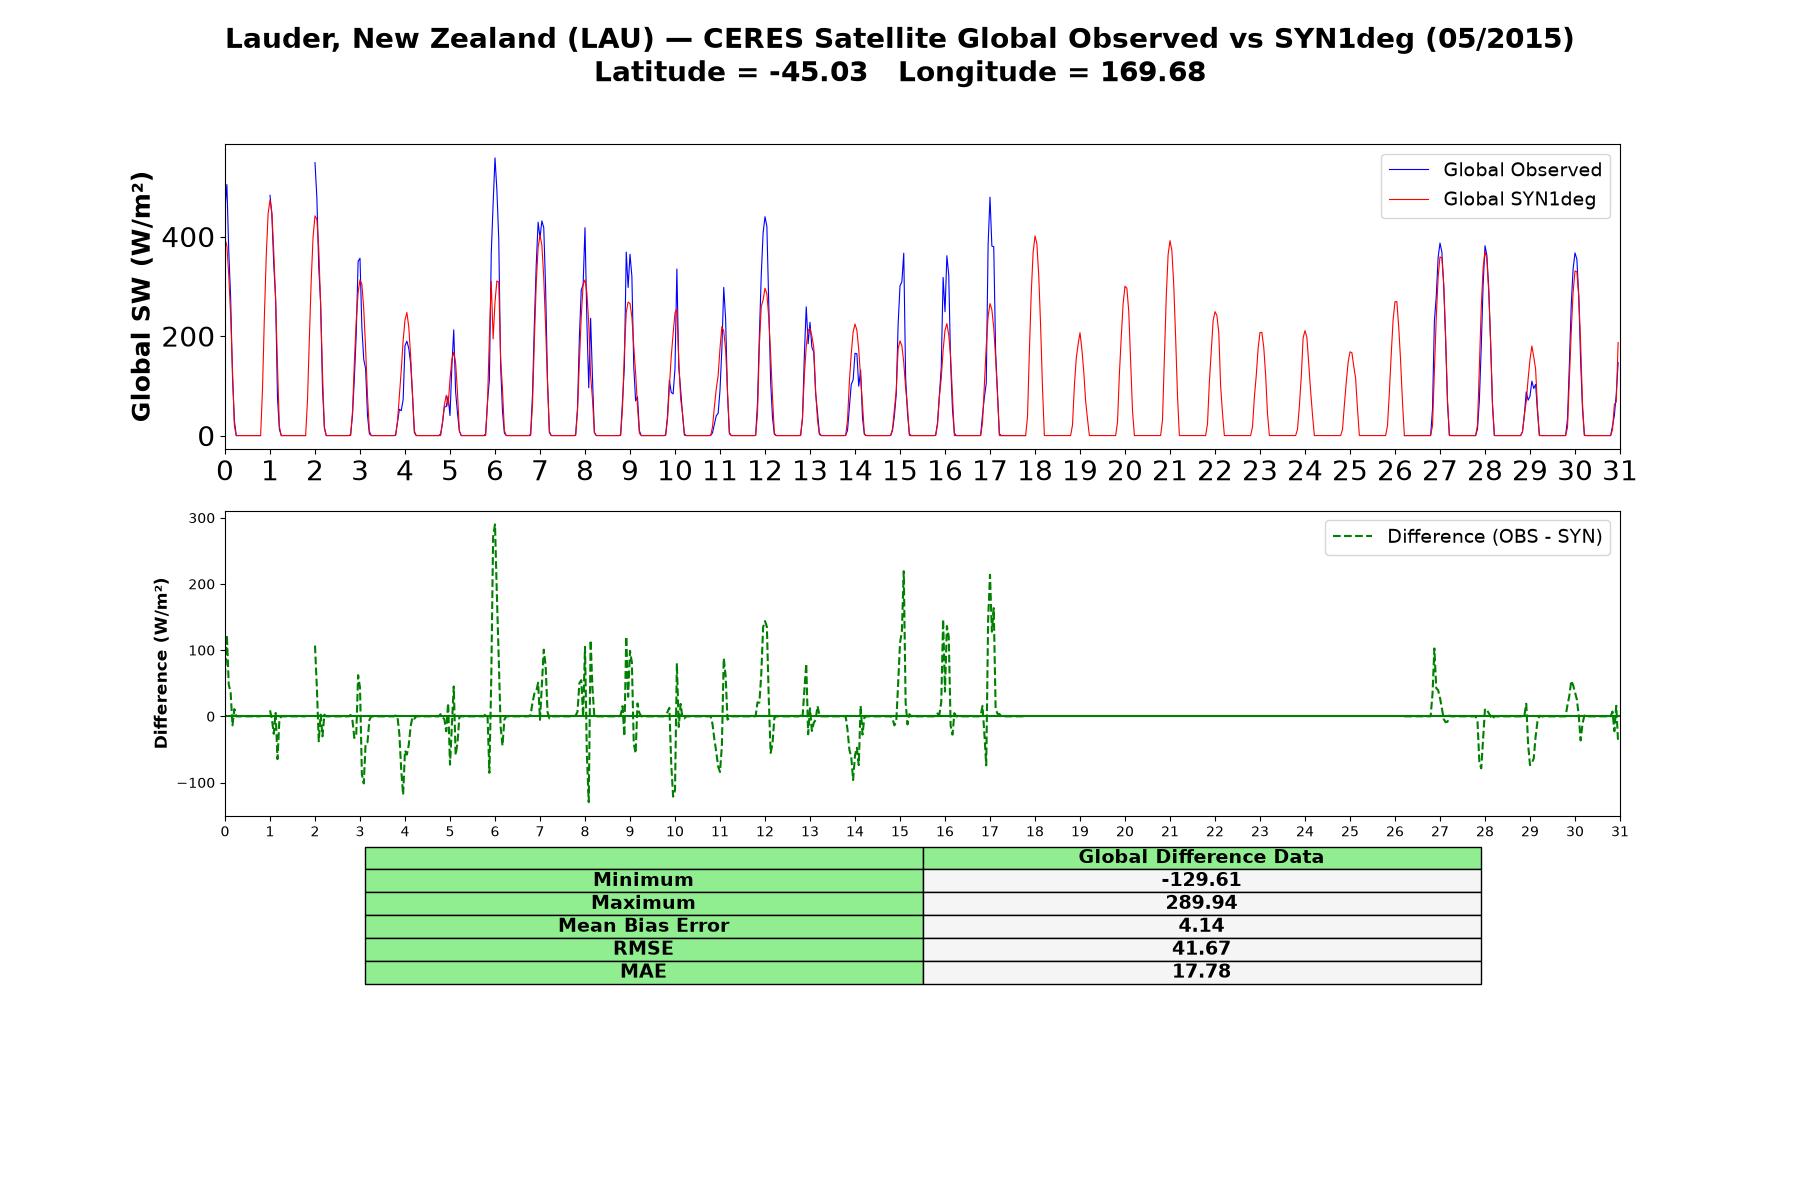1800x1200 pixels.
Task: Select the Difference (OBS - SYN) legend entry
Action: point(1468,537)
